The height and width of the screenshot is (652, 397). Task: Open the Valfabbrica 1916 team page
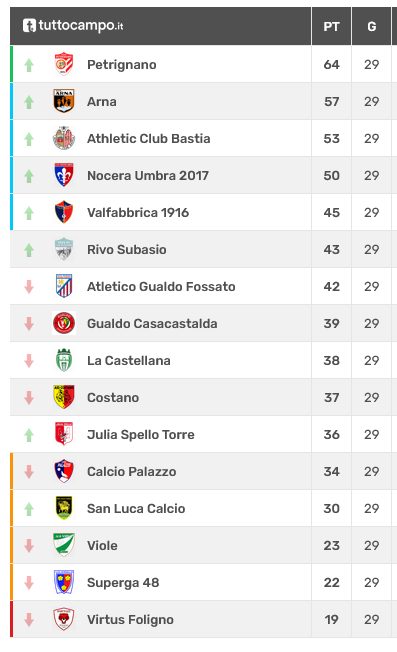138,212
